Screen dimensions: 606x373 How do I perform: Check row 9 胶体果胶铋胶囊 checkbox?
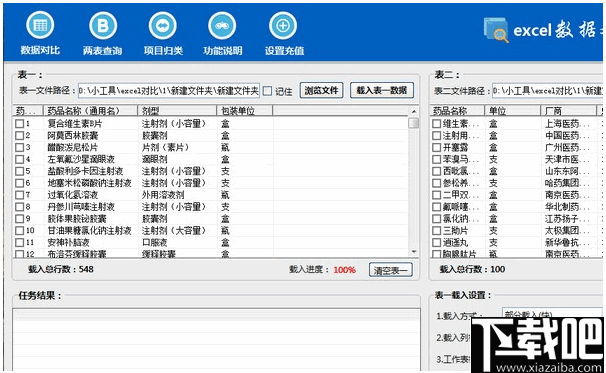point(19,219)
